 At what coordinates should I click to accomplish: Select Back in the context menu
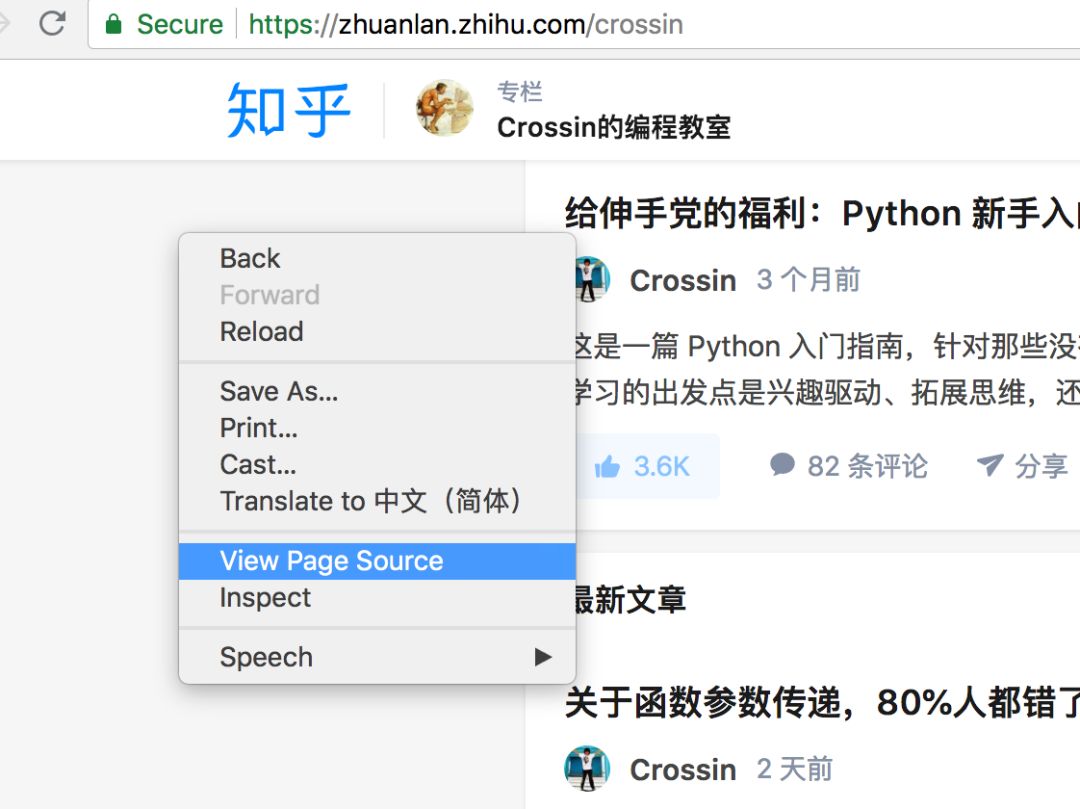point(377,259)
